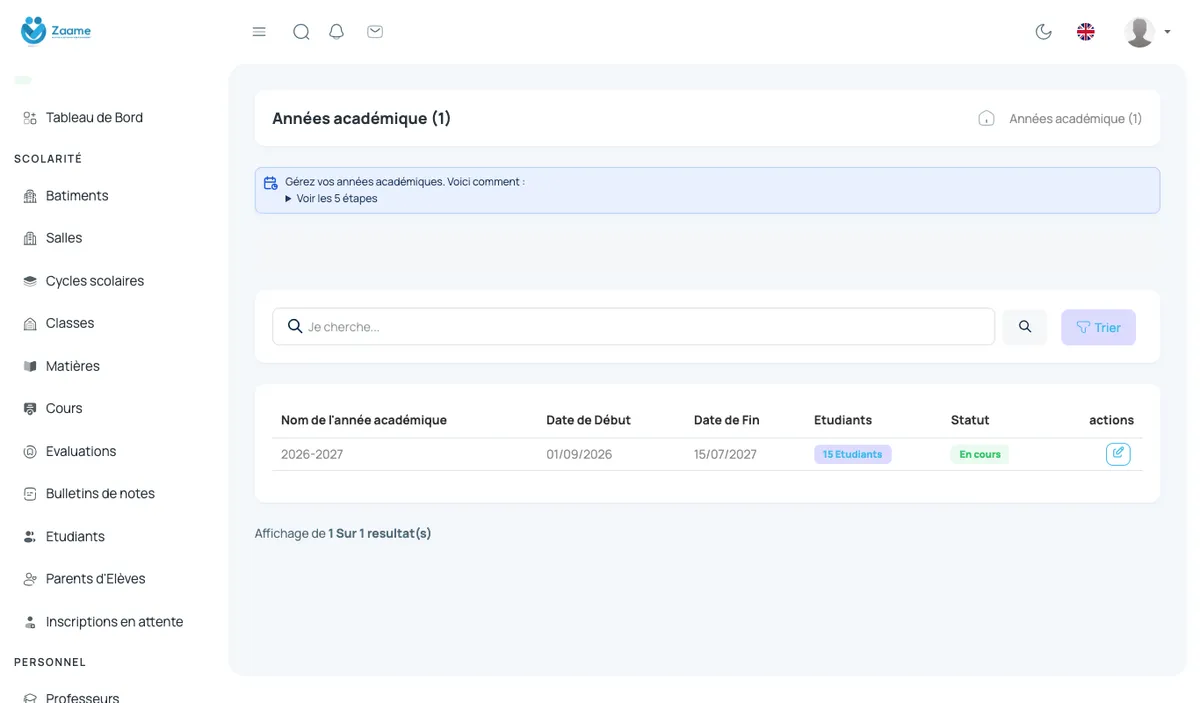Edit the 2026-2027 academic year

[1118, 454]
